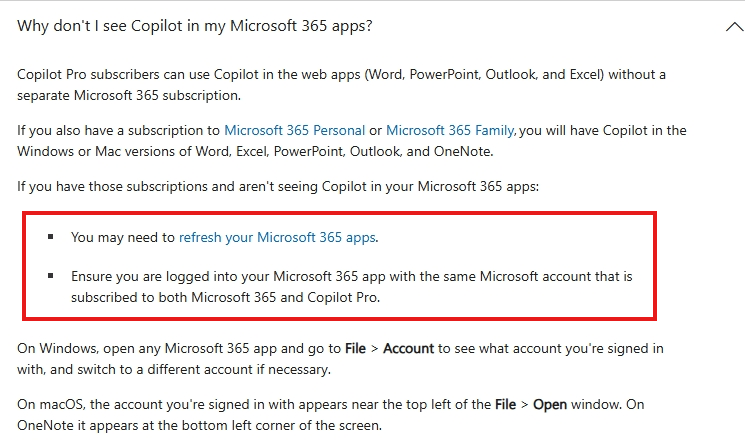
Task: Click the "Why don't I see Copilot" heading
Action: click(x=195, y=25)
